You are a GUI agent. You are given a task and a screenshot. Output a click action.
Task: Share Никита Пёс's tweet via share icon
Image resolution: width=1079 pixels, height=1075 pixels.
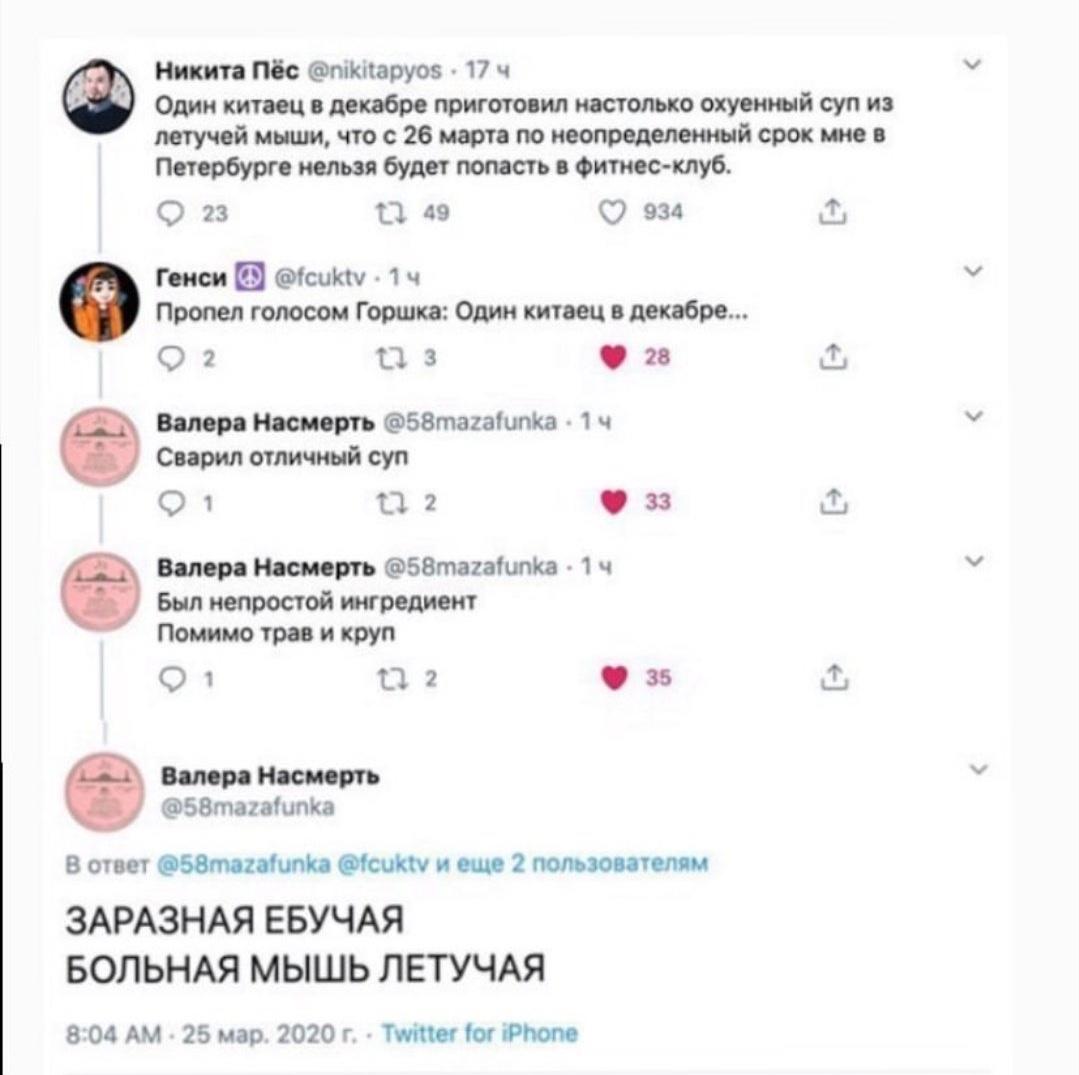[832, 211]
